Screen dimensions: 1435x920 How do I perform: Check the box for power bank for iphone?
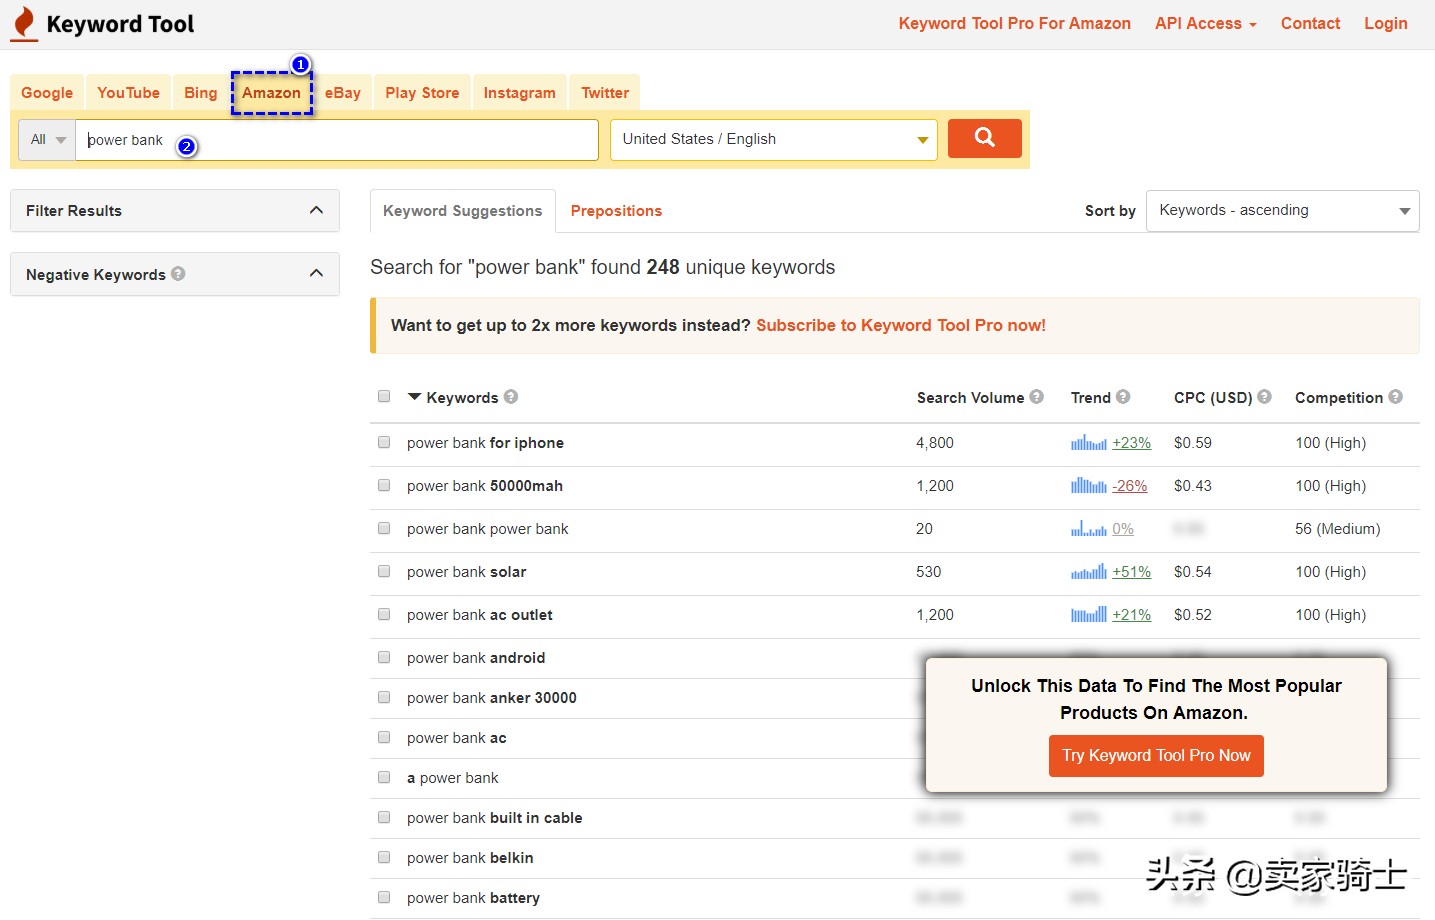(x=384, y=442)
